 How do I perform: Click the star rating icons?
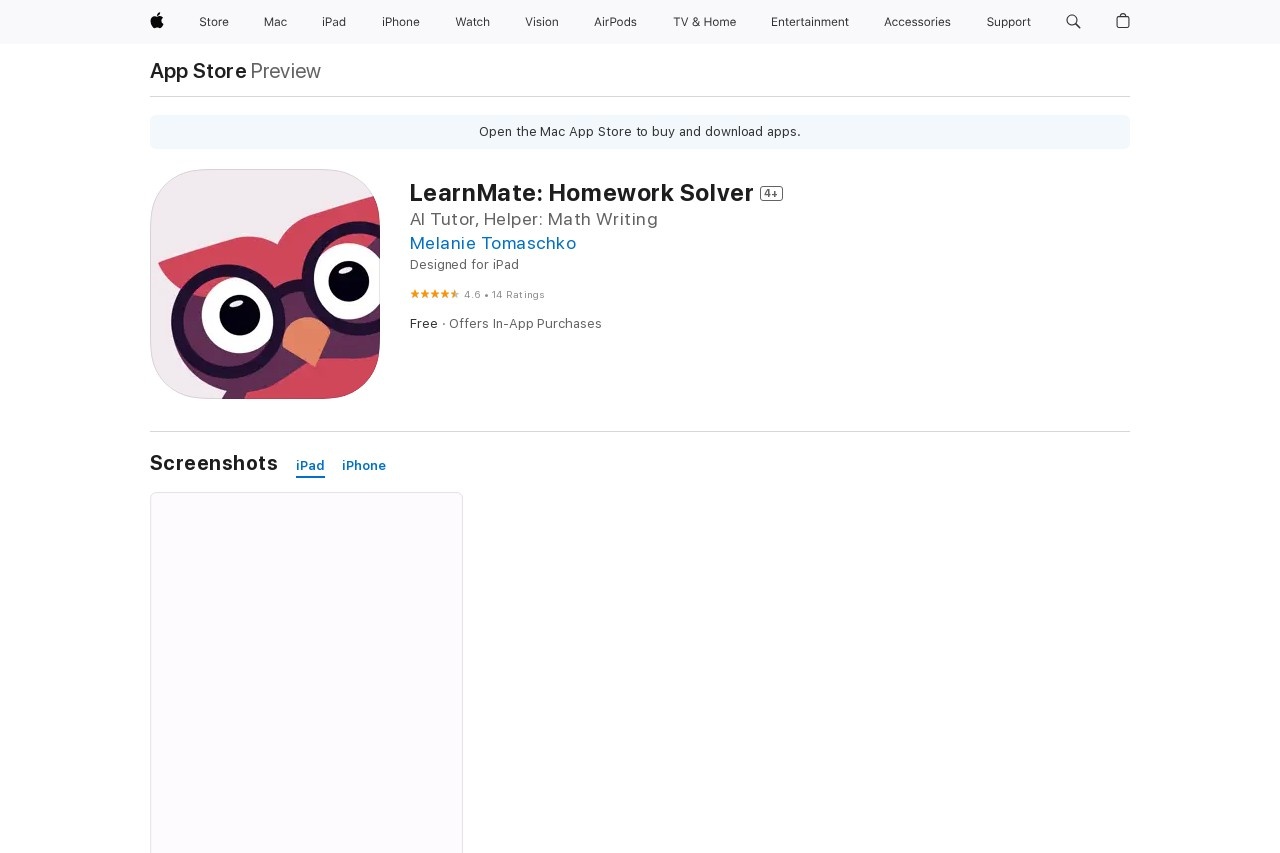(x=434, y=294)
